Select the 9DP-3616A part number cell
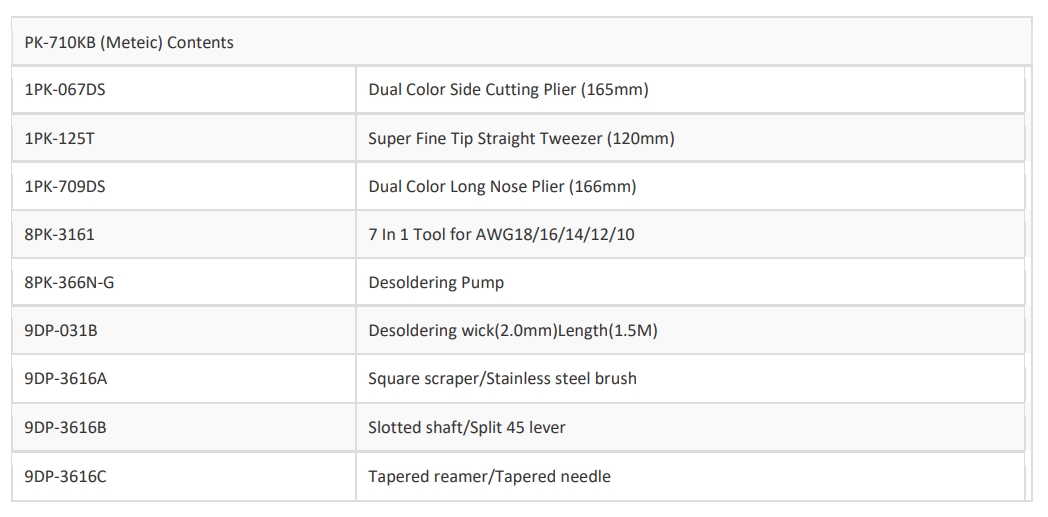Screen dimensions: 1048x517 [65, 379]
